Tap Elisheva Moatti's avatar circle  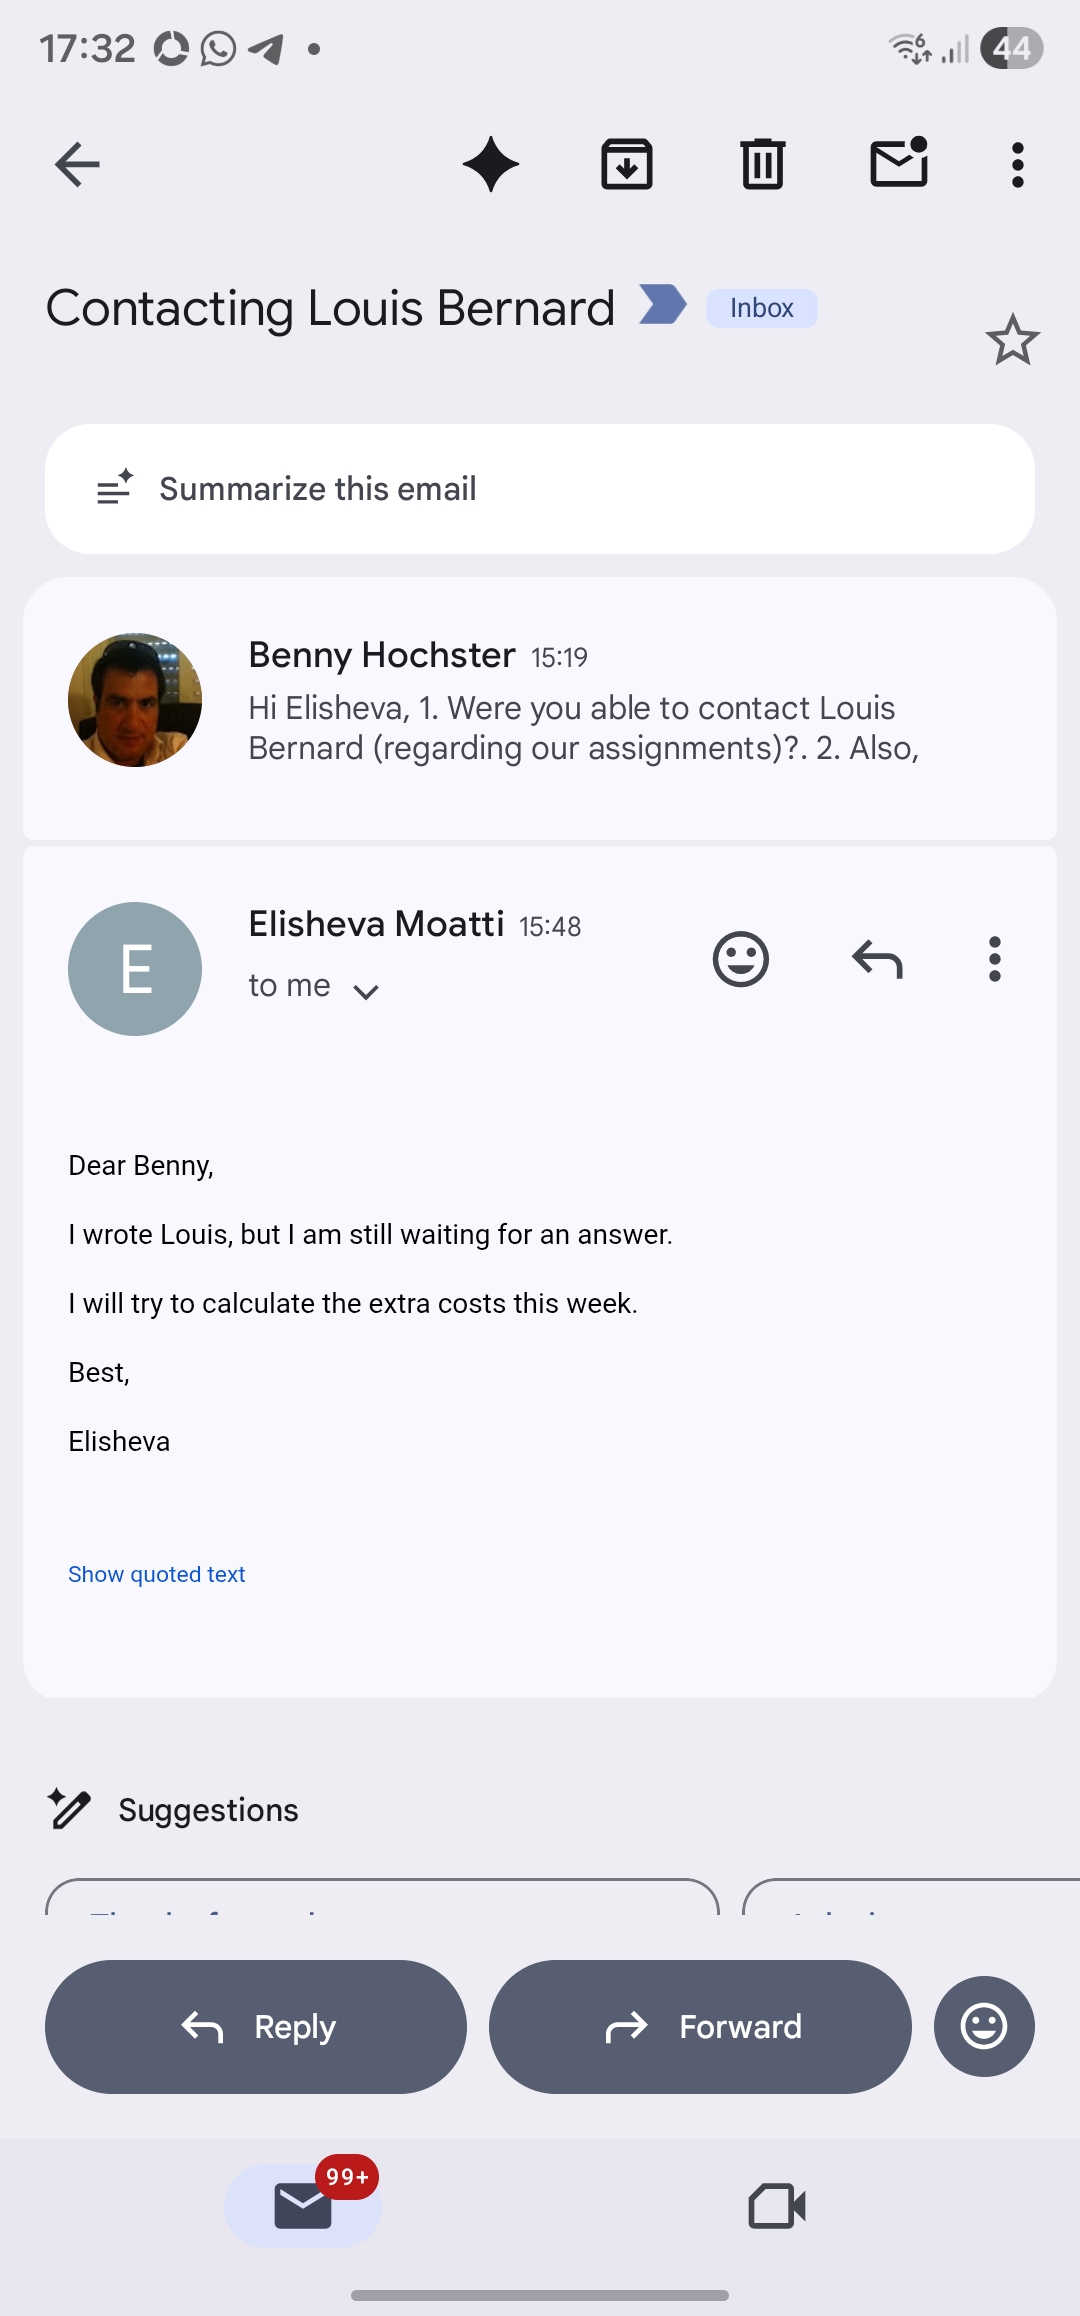point(135,969)
